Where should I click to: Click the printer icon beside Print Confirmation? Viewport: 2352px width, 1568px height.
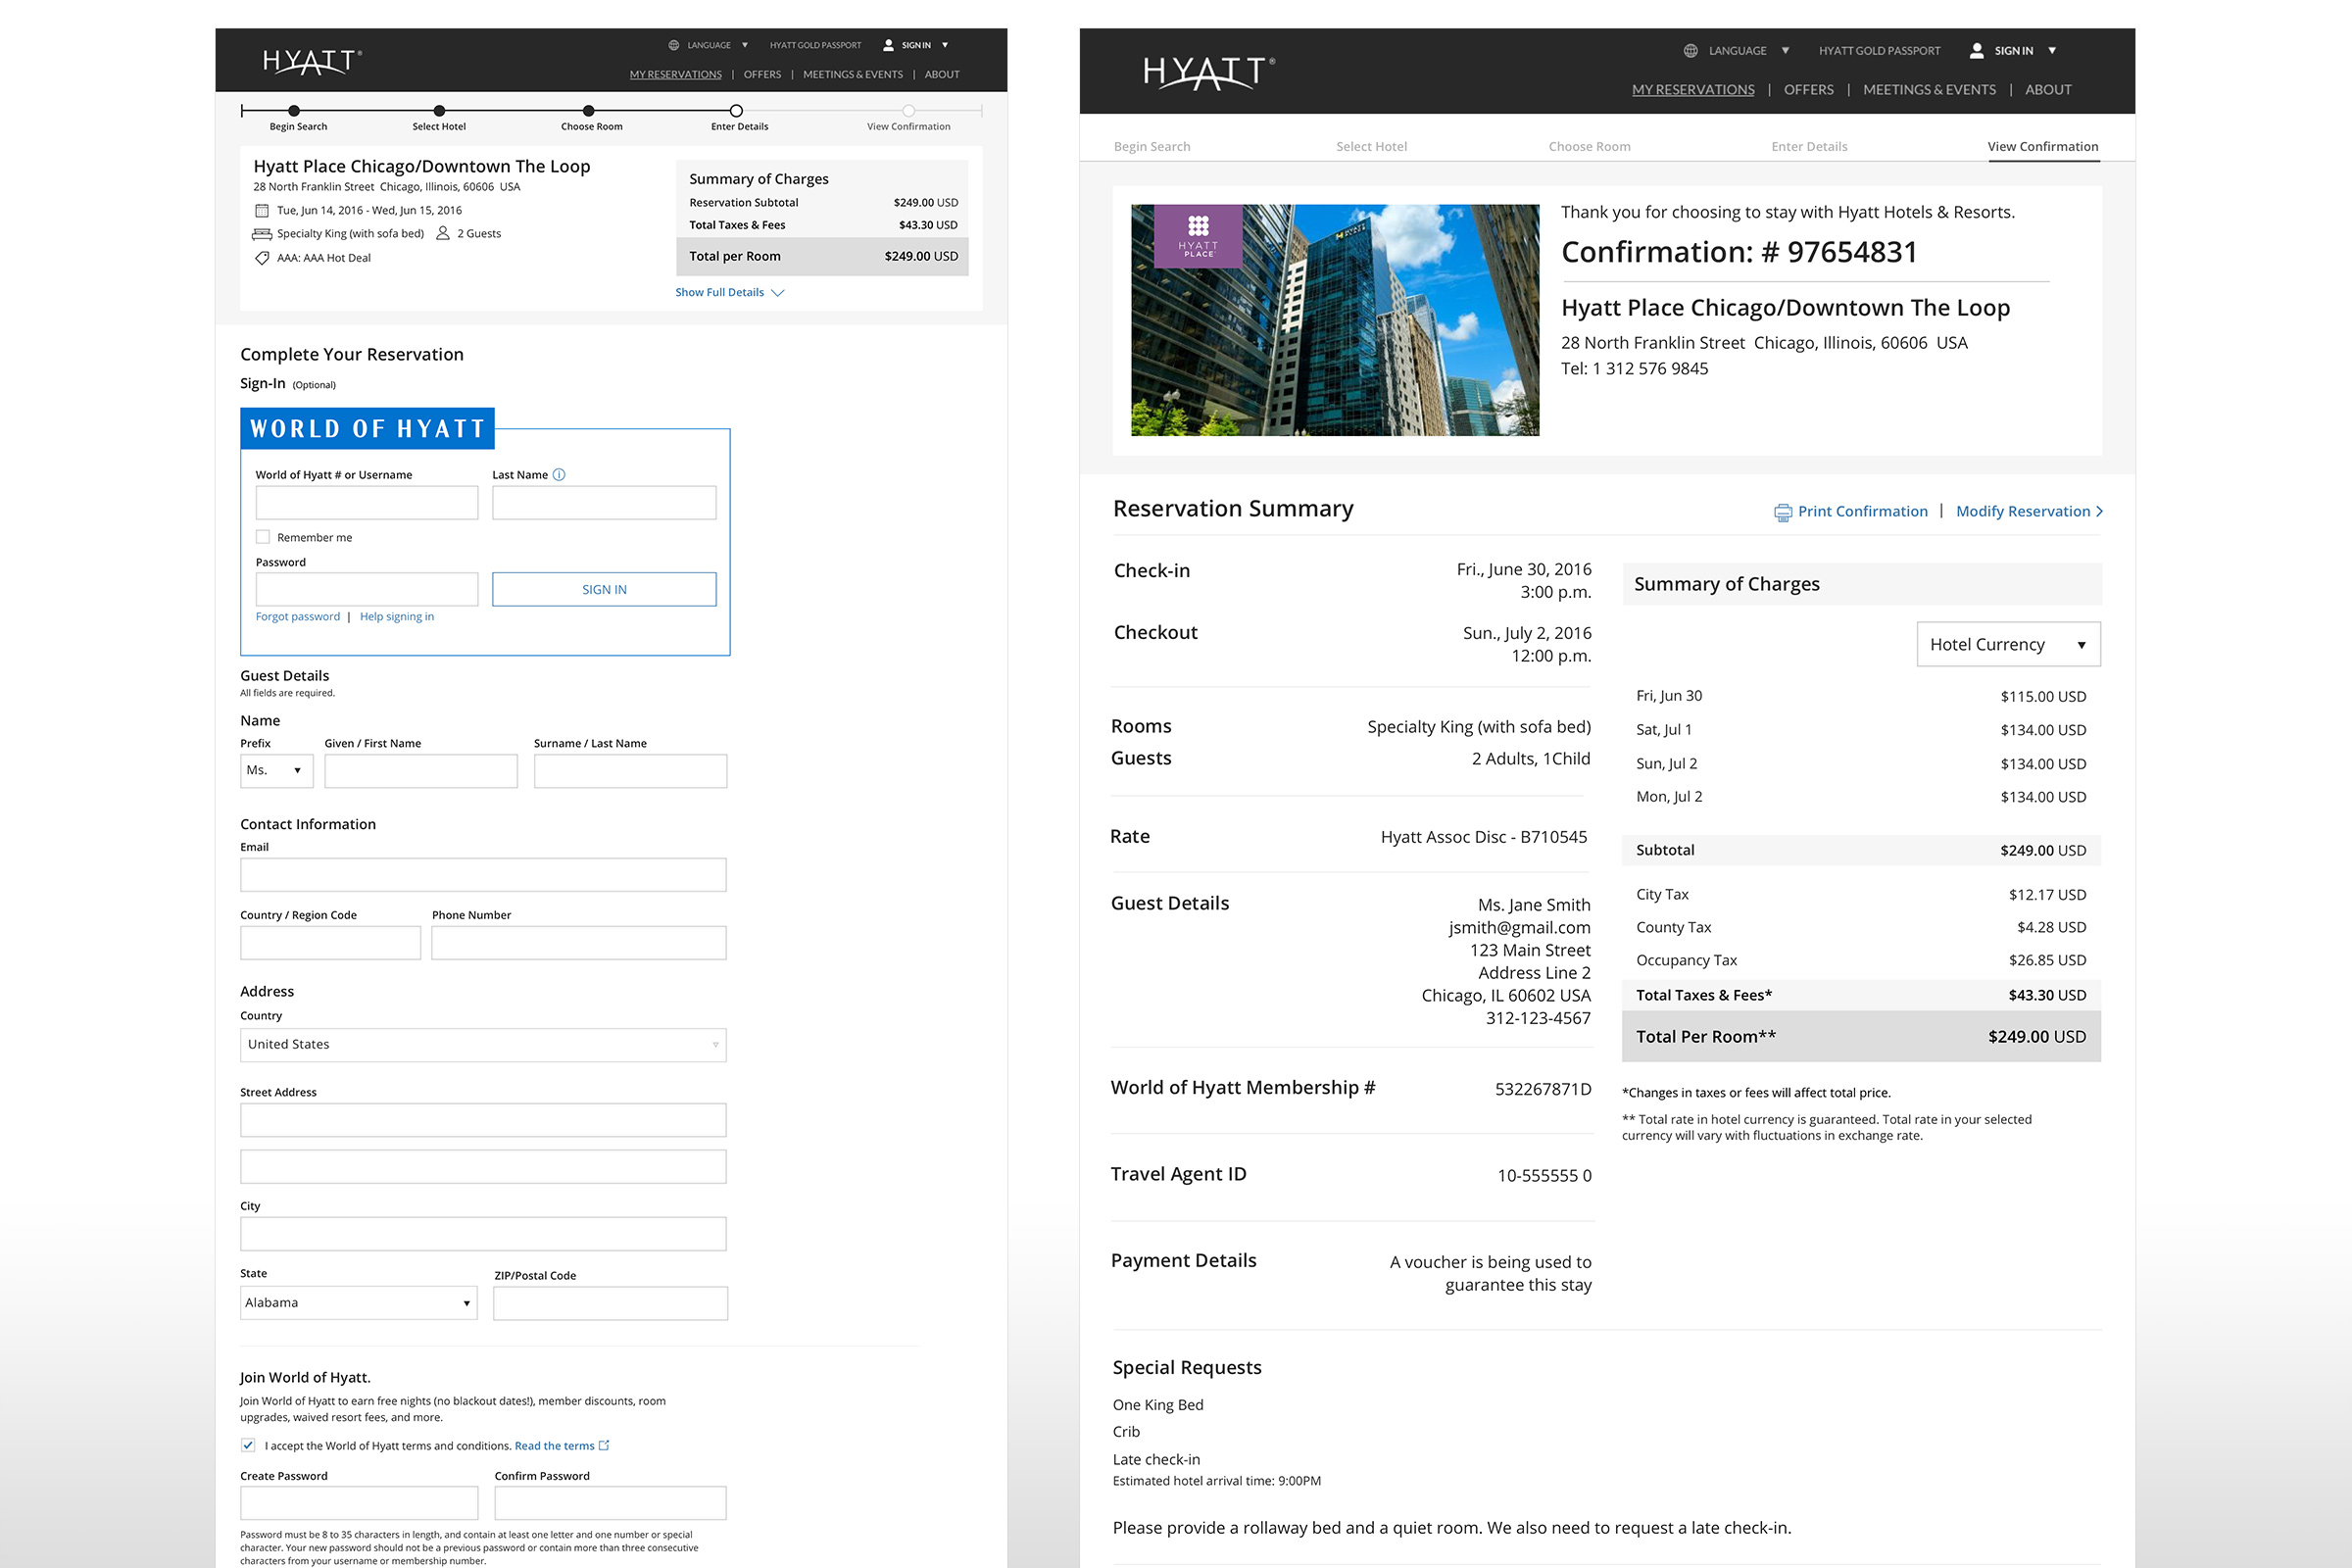tap(1783, 512)
